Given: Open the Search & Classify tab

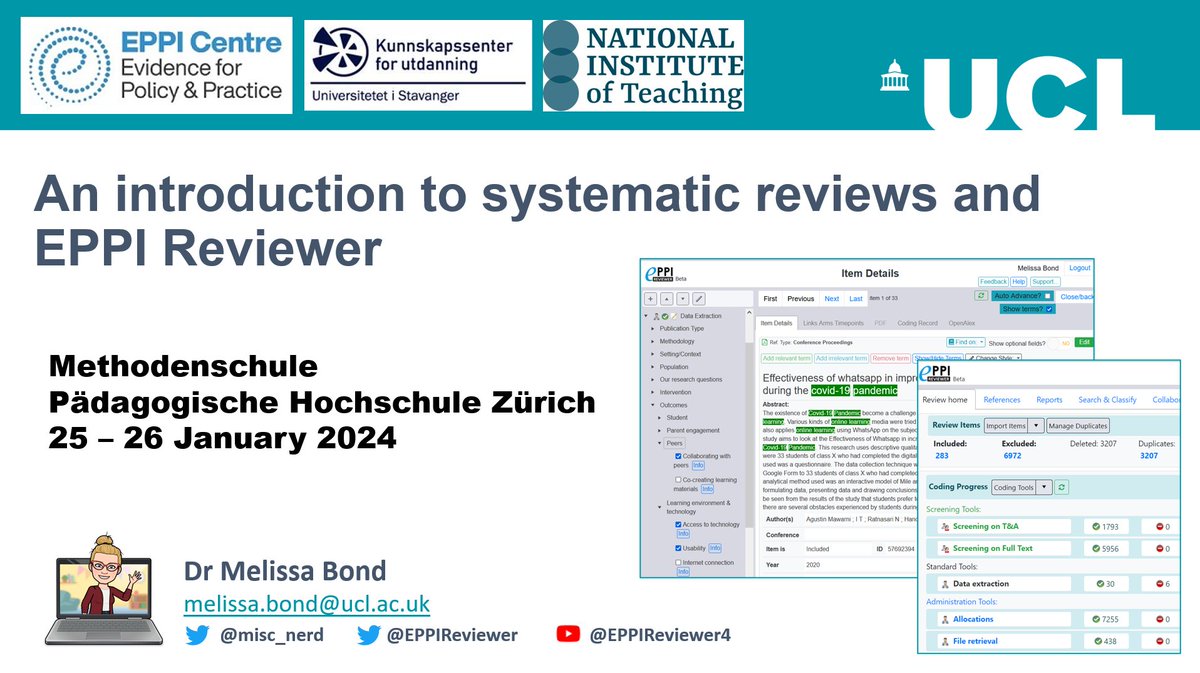Looking at the screenshot, I should point(1107,400).
